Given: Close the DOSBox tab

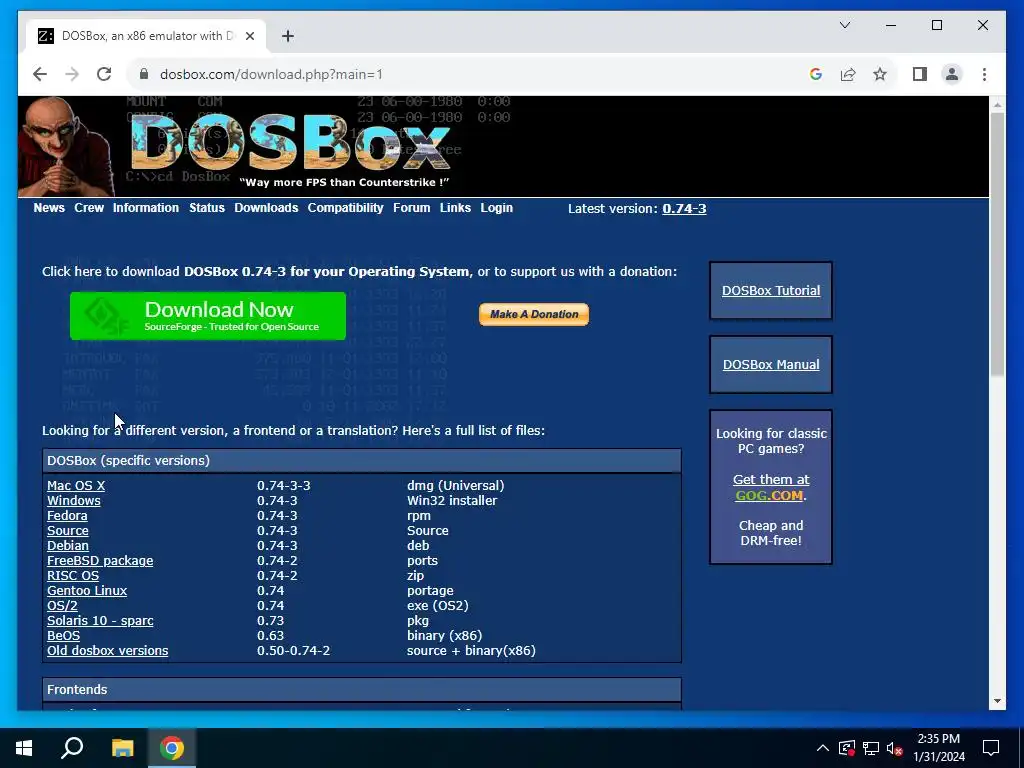Looking at the screenshot, I should point(249,36).
